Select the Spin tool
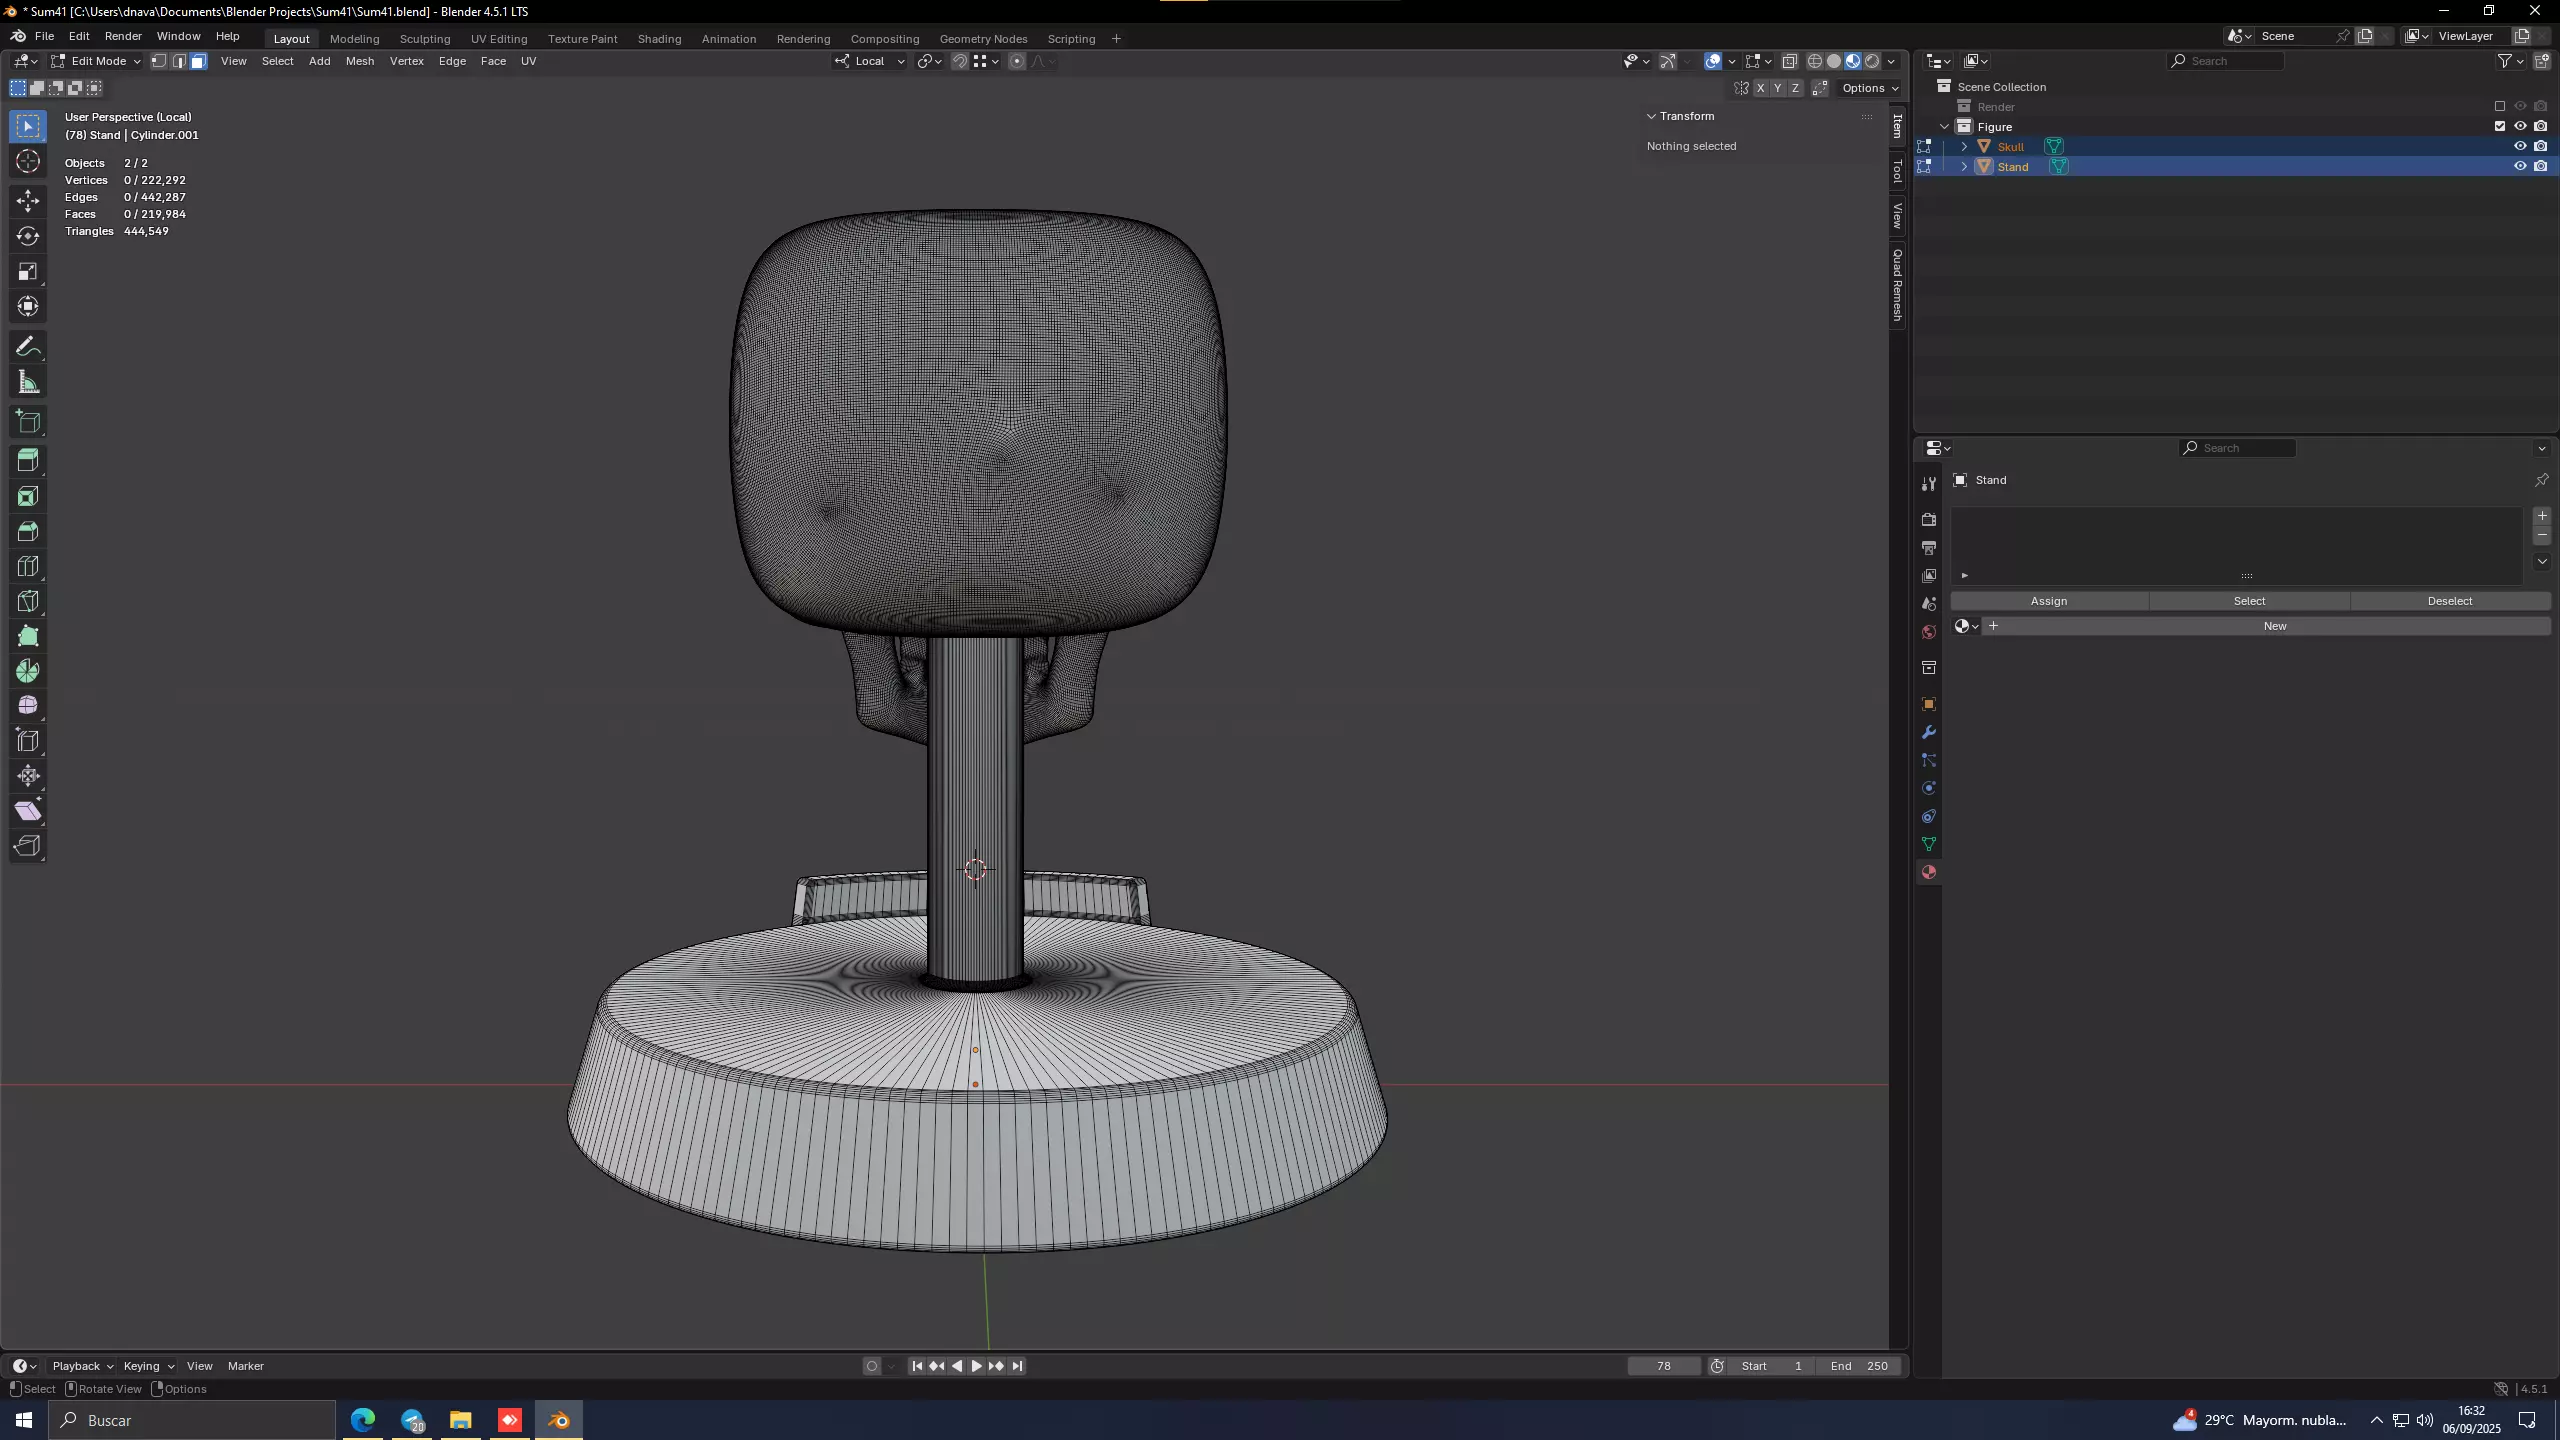 28,671
